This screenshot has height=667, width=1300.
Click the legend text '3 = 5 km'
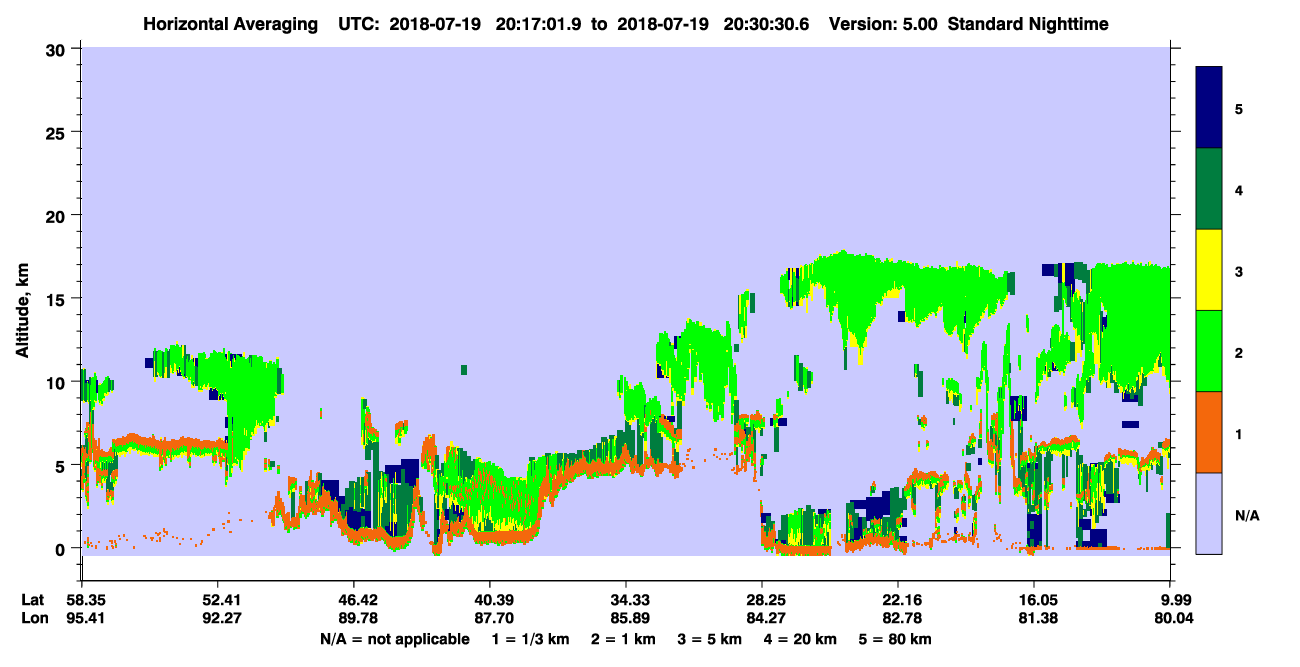[711, 639]
